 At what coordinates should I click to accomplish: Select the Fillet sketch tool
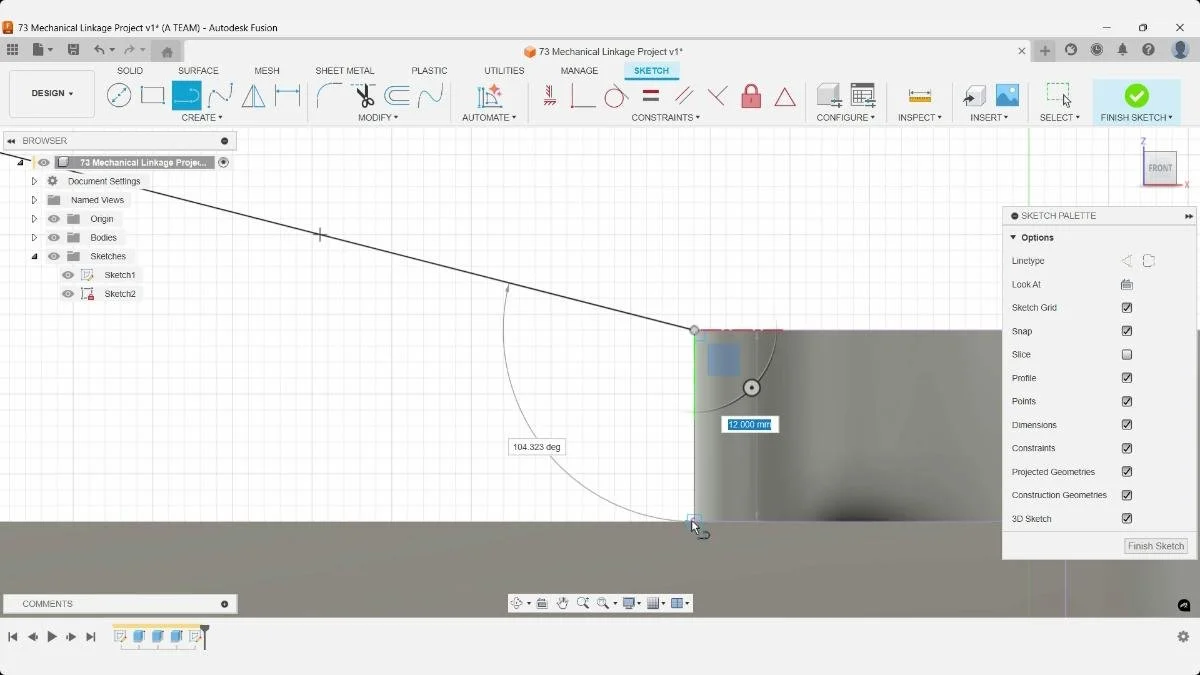pos(329,96)
